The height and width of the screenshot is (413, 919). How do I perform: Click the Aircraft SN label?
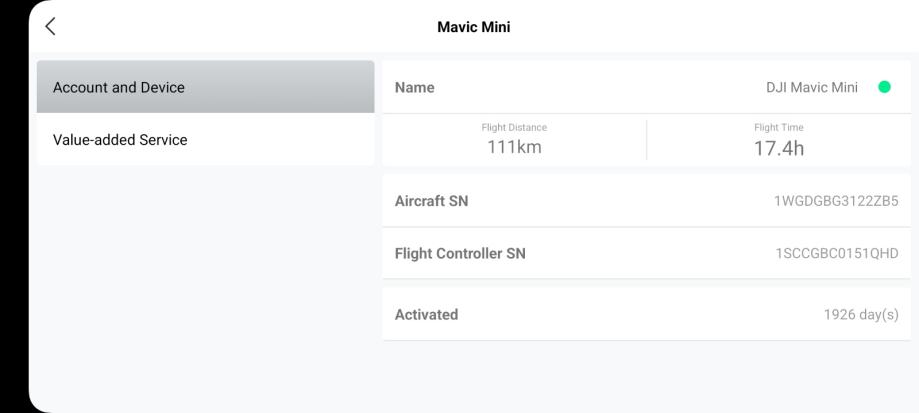pyautogui.click(x=431, y=201)
